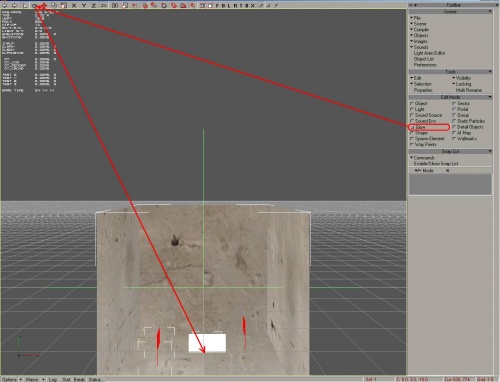Click the icon left of the red snap group
This screenshot has height=382, width=500.
(x=133, y=5)
